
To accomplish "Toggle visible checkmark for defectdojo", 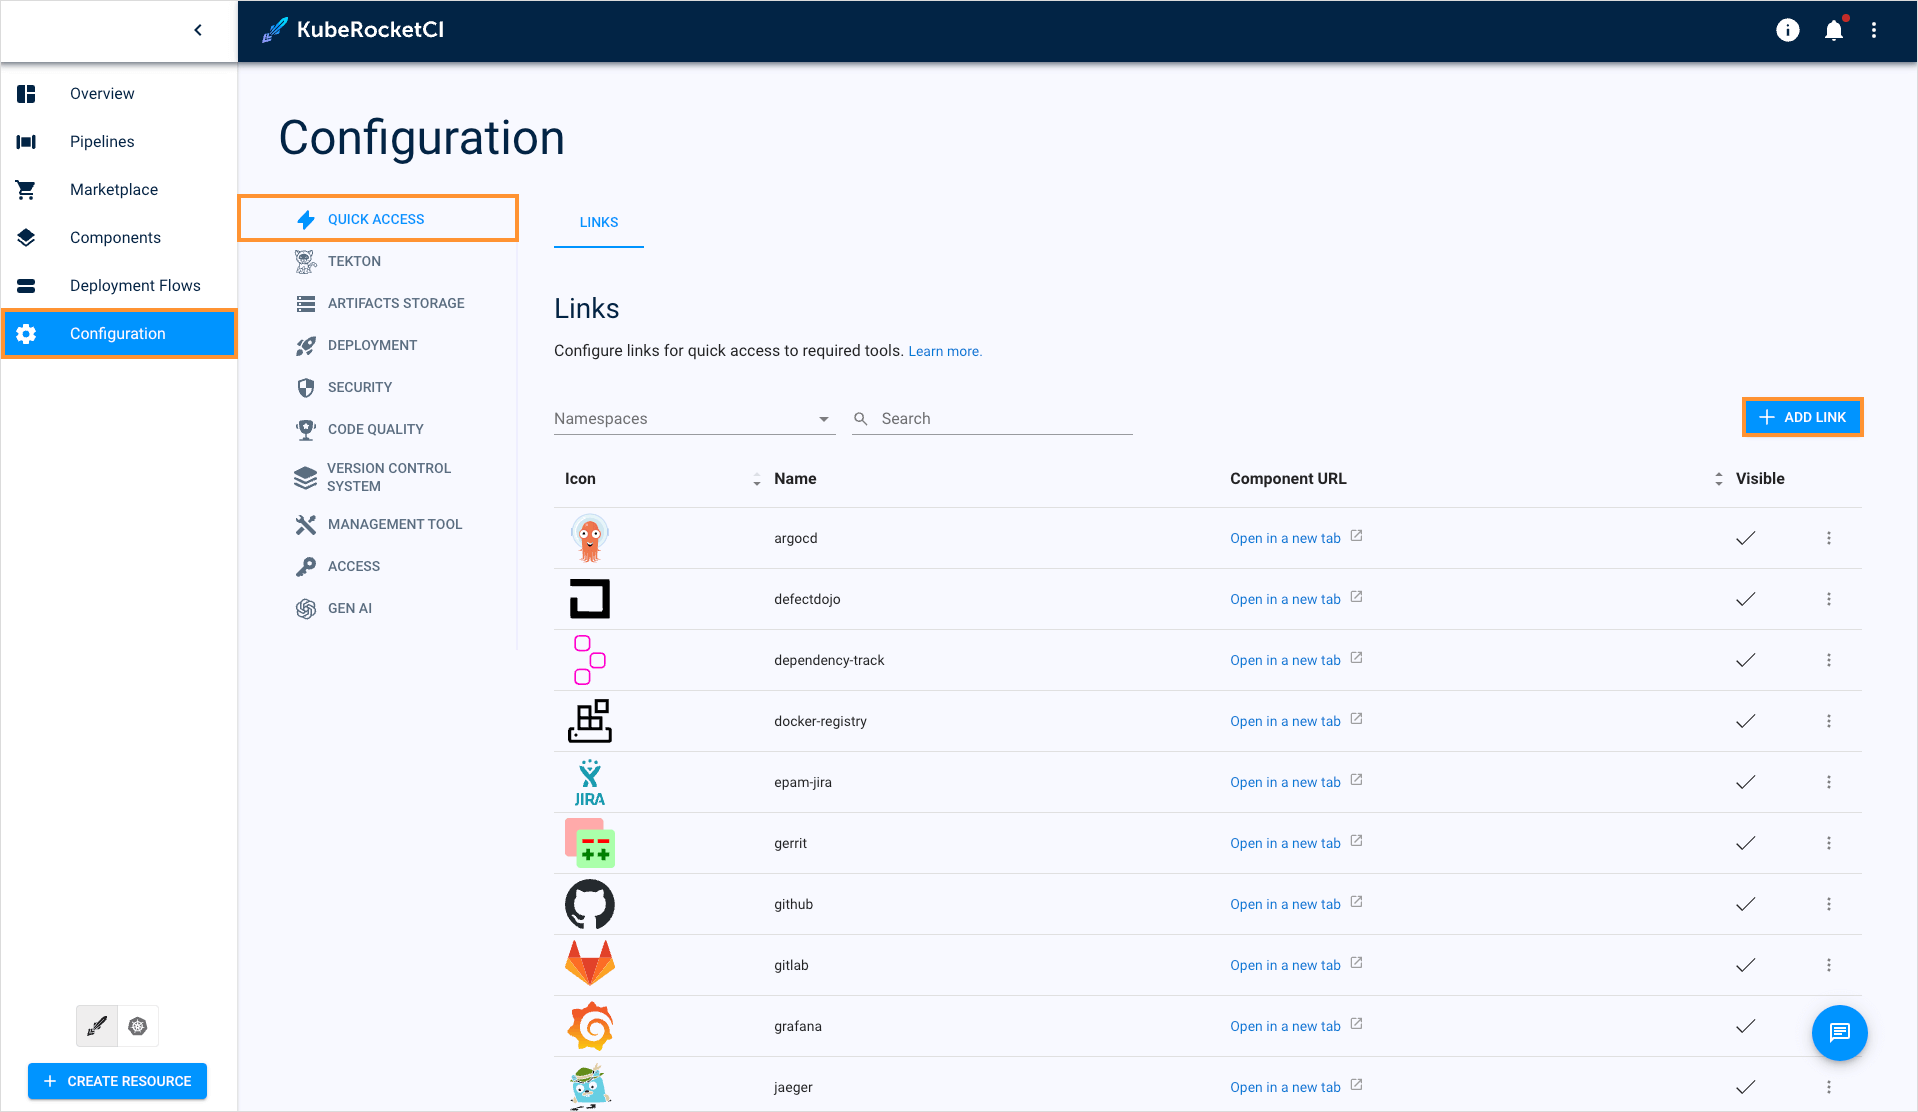I will pyautogui.click(x=1745, y=599).
